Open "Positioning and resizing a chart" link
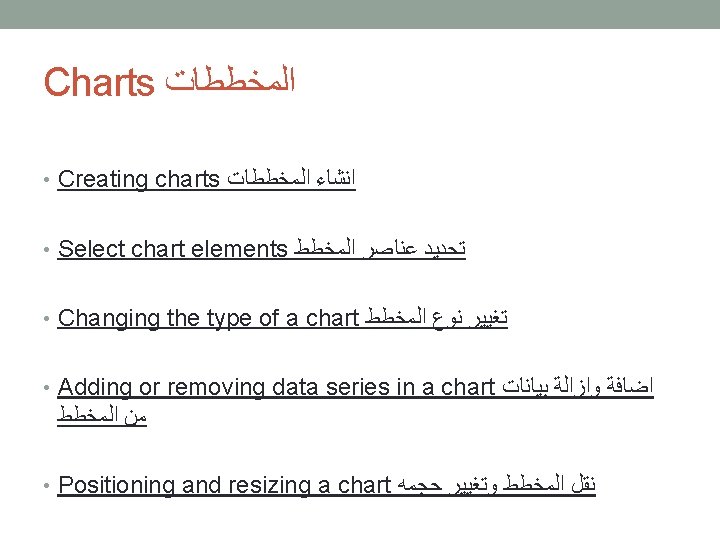Viewport: 720px width, 540px height. 224,485
